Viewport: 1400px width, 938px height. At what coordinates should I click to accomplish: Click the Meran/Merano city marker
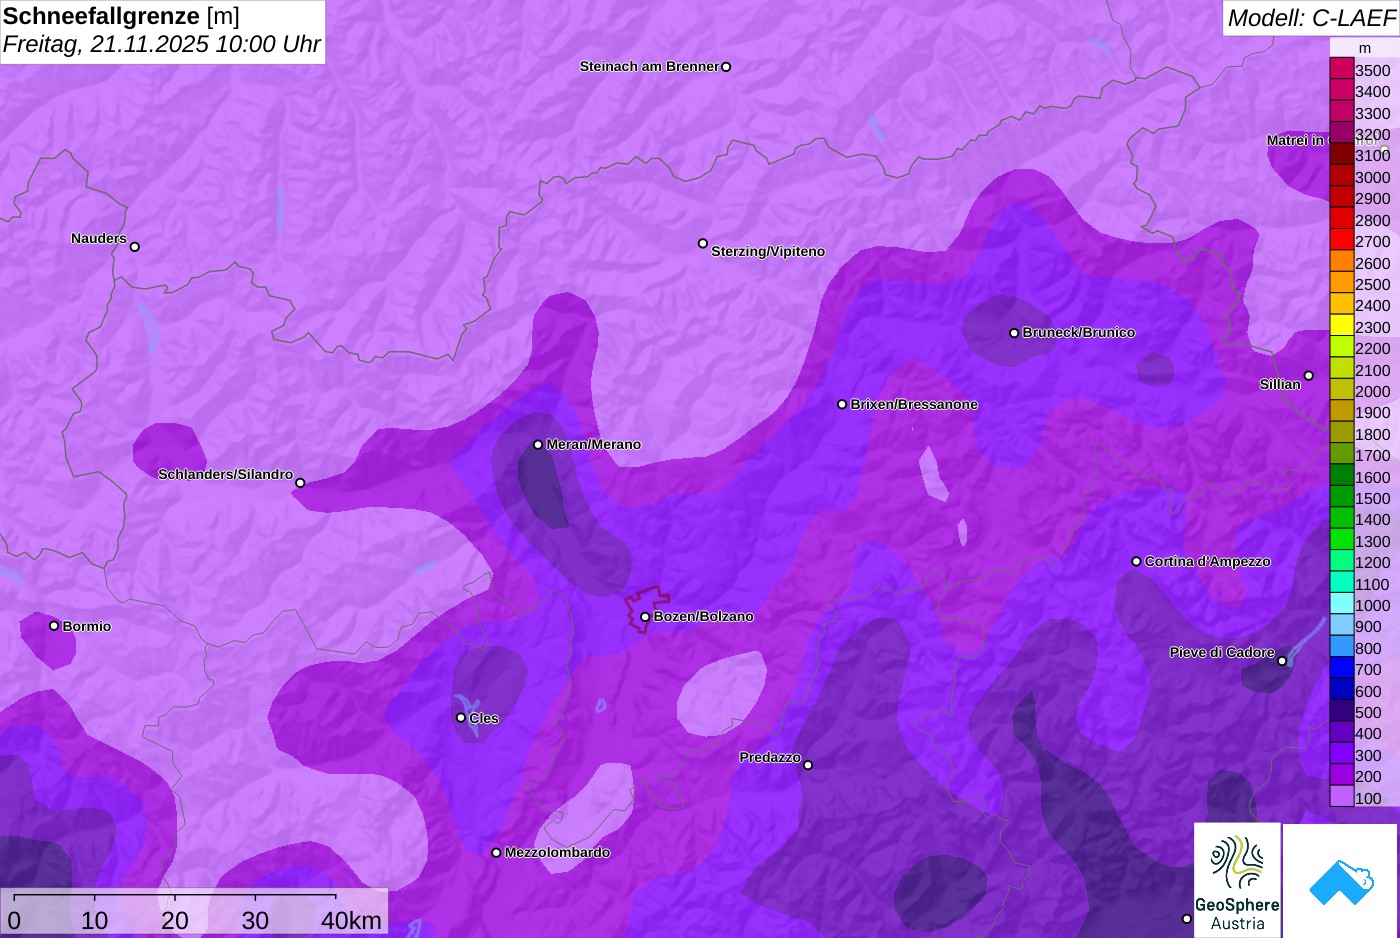click(x=538, y=445)
